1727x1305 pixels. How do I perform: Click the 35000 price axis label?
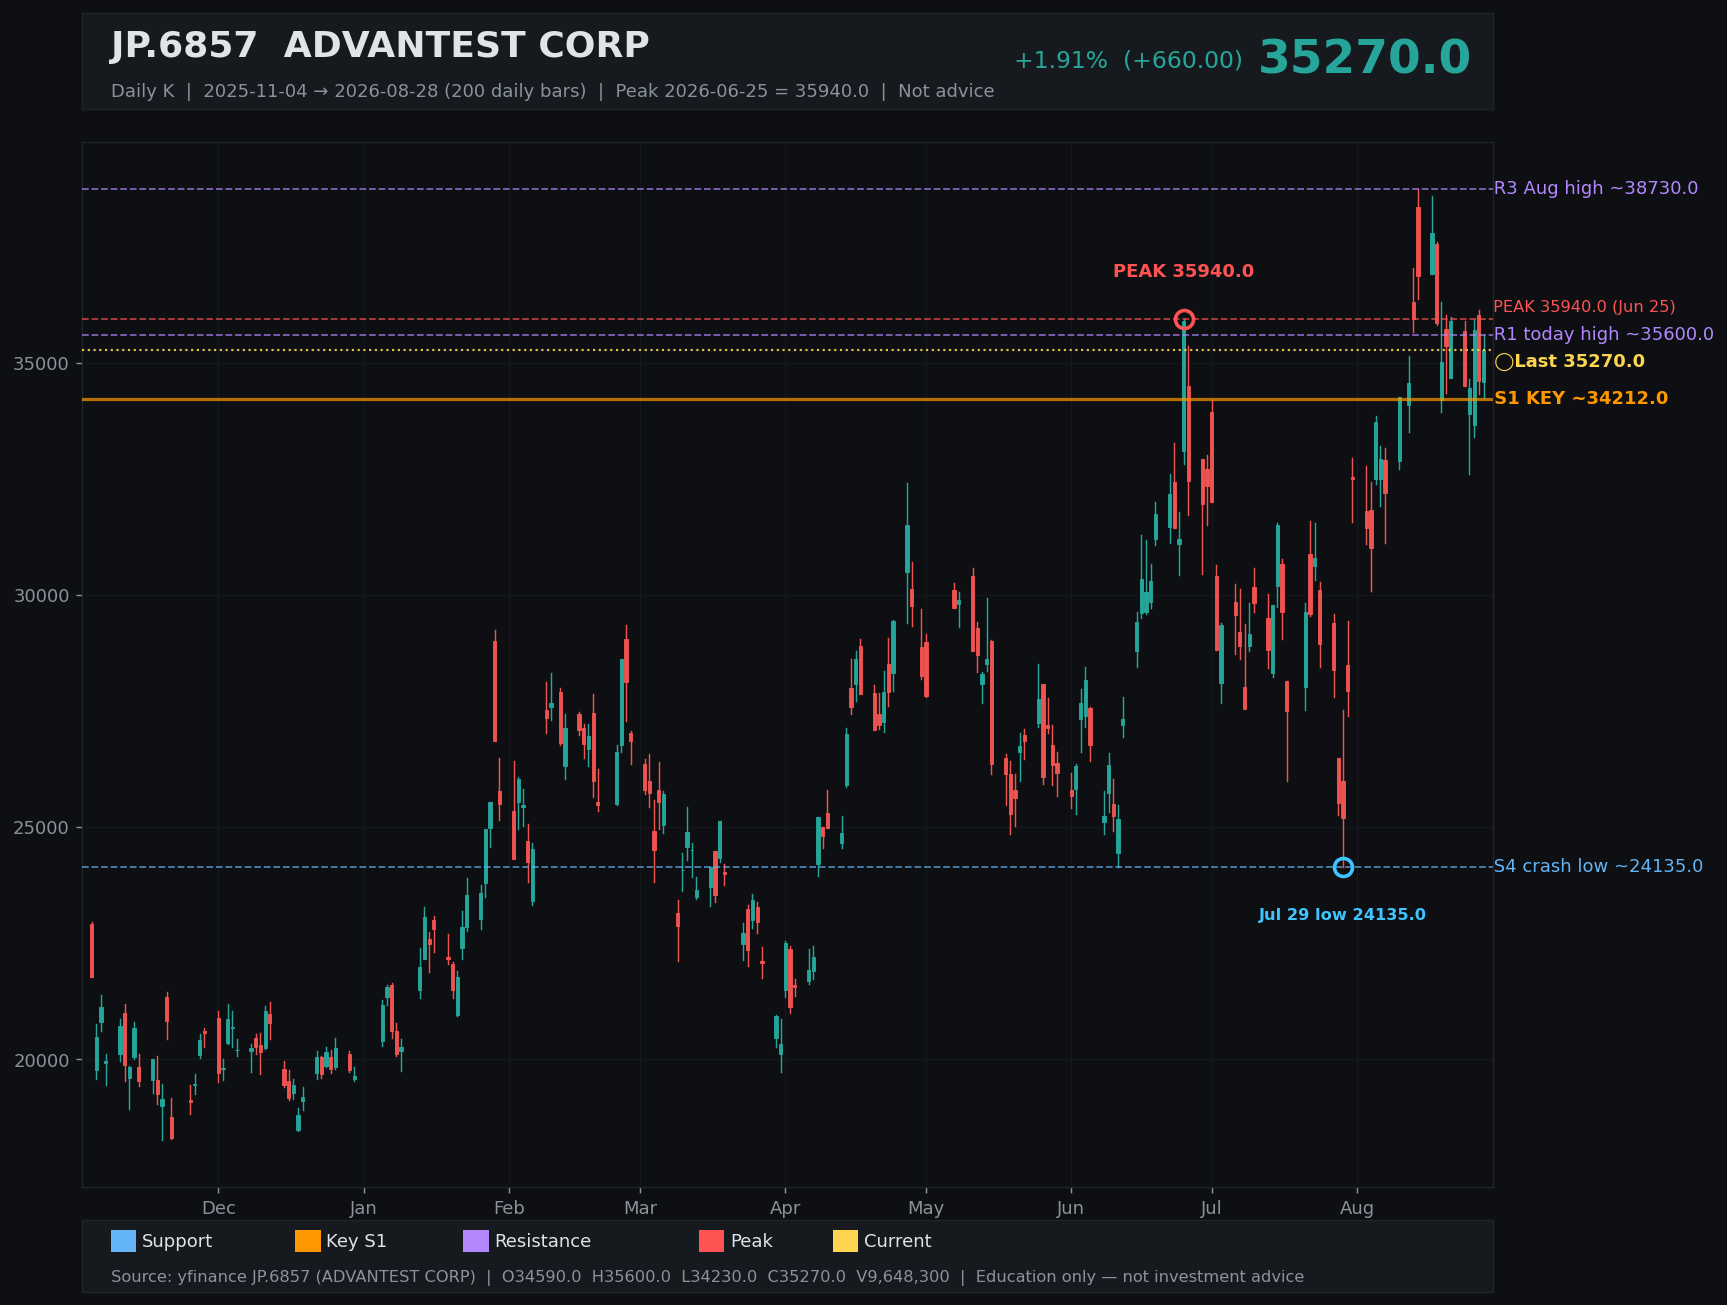pos(41,363)
